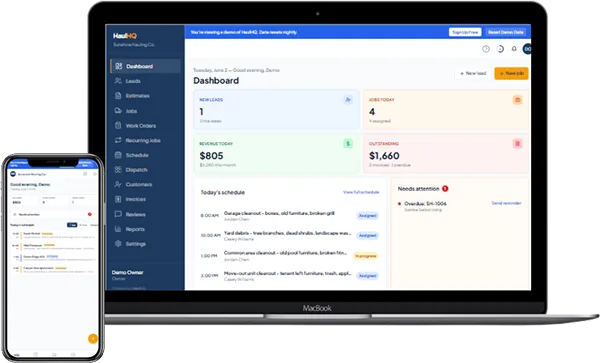Click the Schedule calendar icon
This screenshot has height=363, width=600.
[118, 155]
